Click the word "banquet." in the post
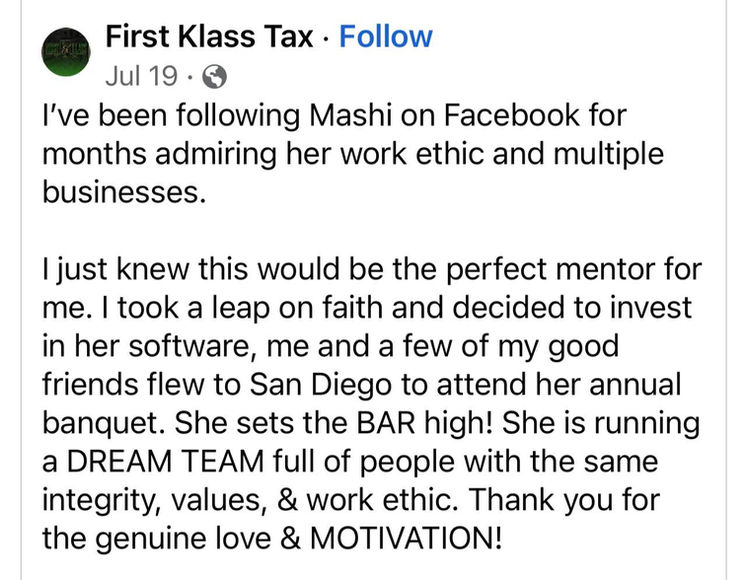The height and width of the screenshot is (580, 747). (x=98, y=423)
